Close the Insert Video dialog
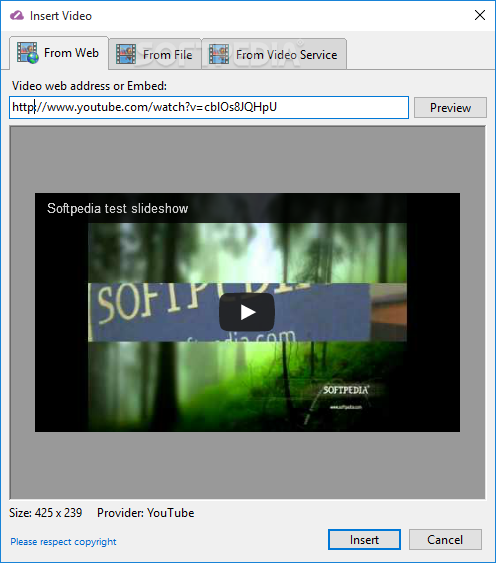The width and height of the screenshot is (496, 563). (480, 15)
